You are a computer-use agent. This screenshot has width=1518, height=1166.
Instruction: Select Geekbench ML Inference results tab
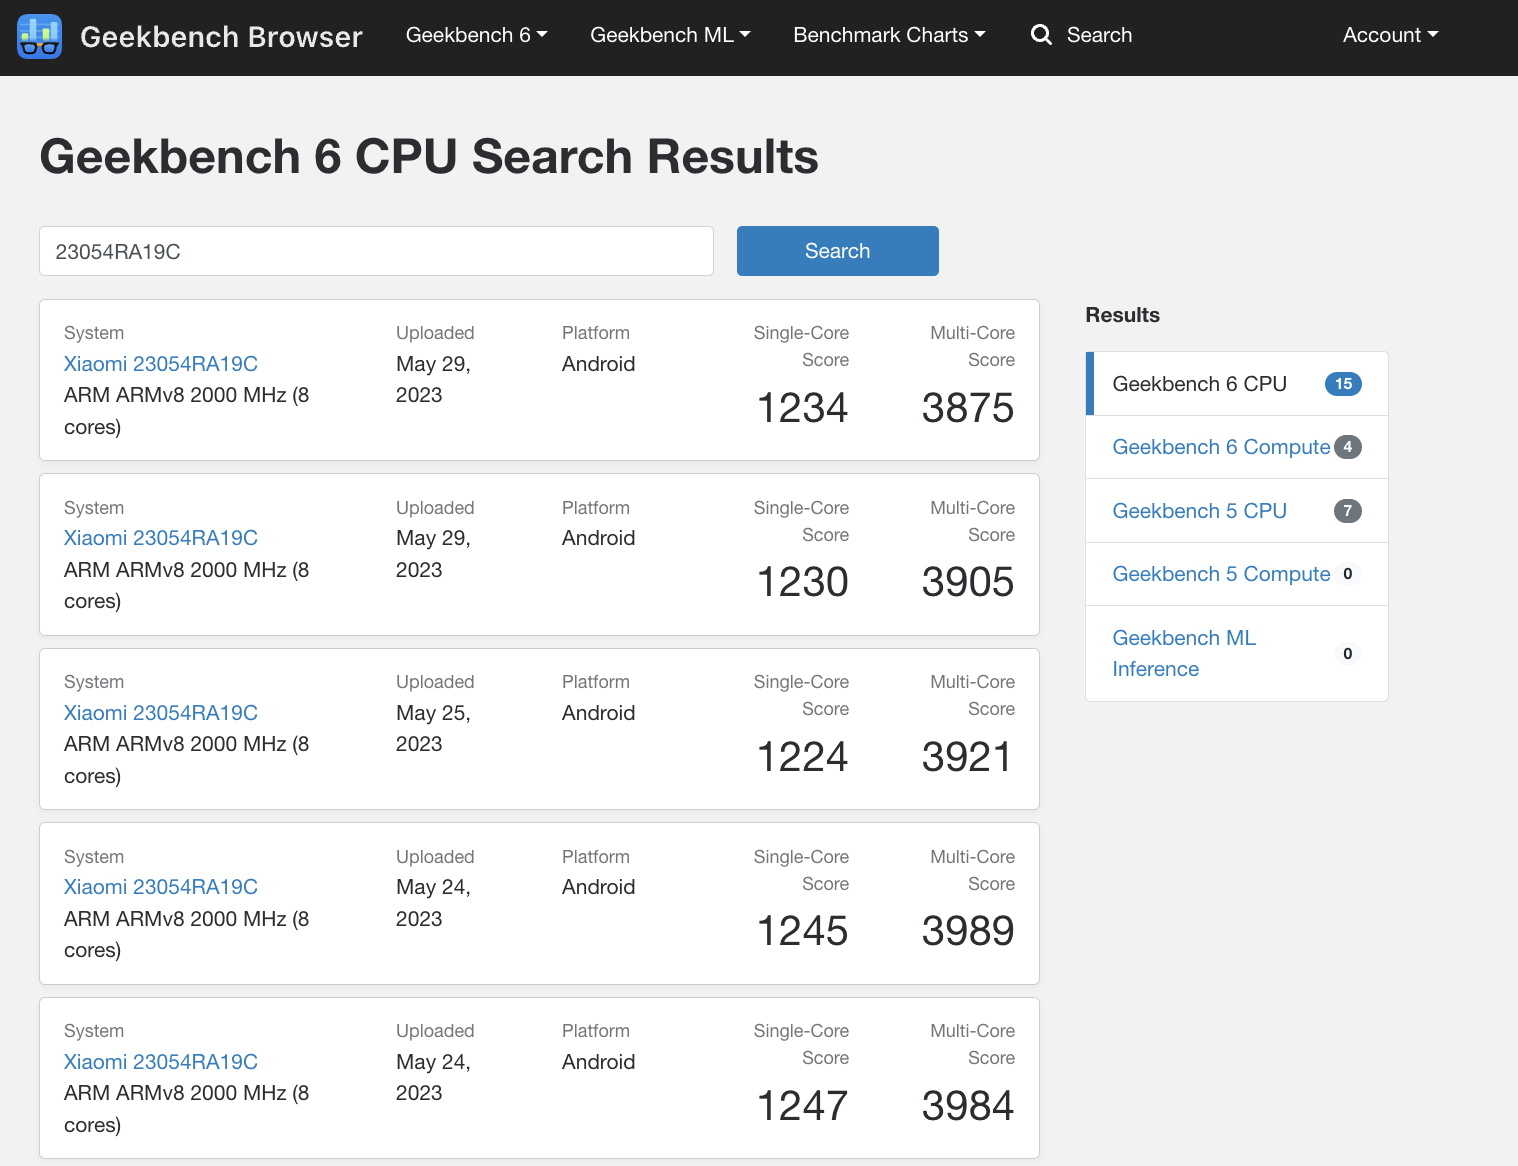[1237, 653]
